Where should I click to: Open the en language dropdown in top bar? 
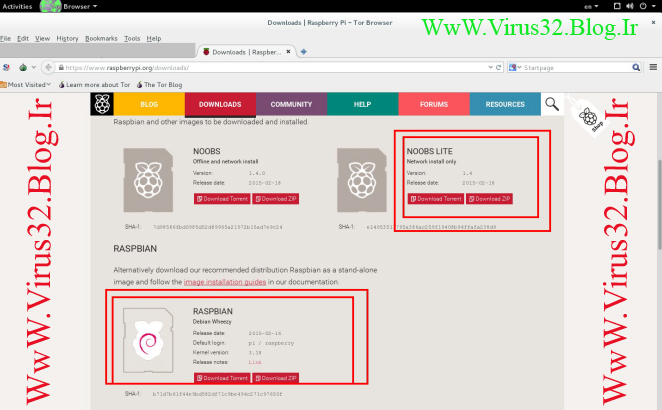pyautogui.click(x=591, y=6)
